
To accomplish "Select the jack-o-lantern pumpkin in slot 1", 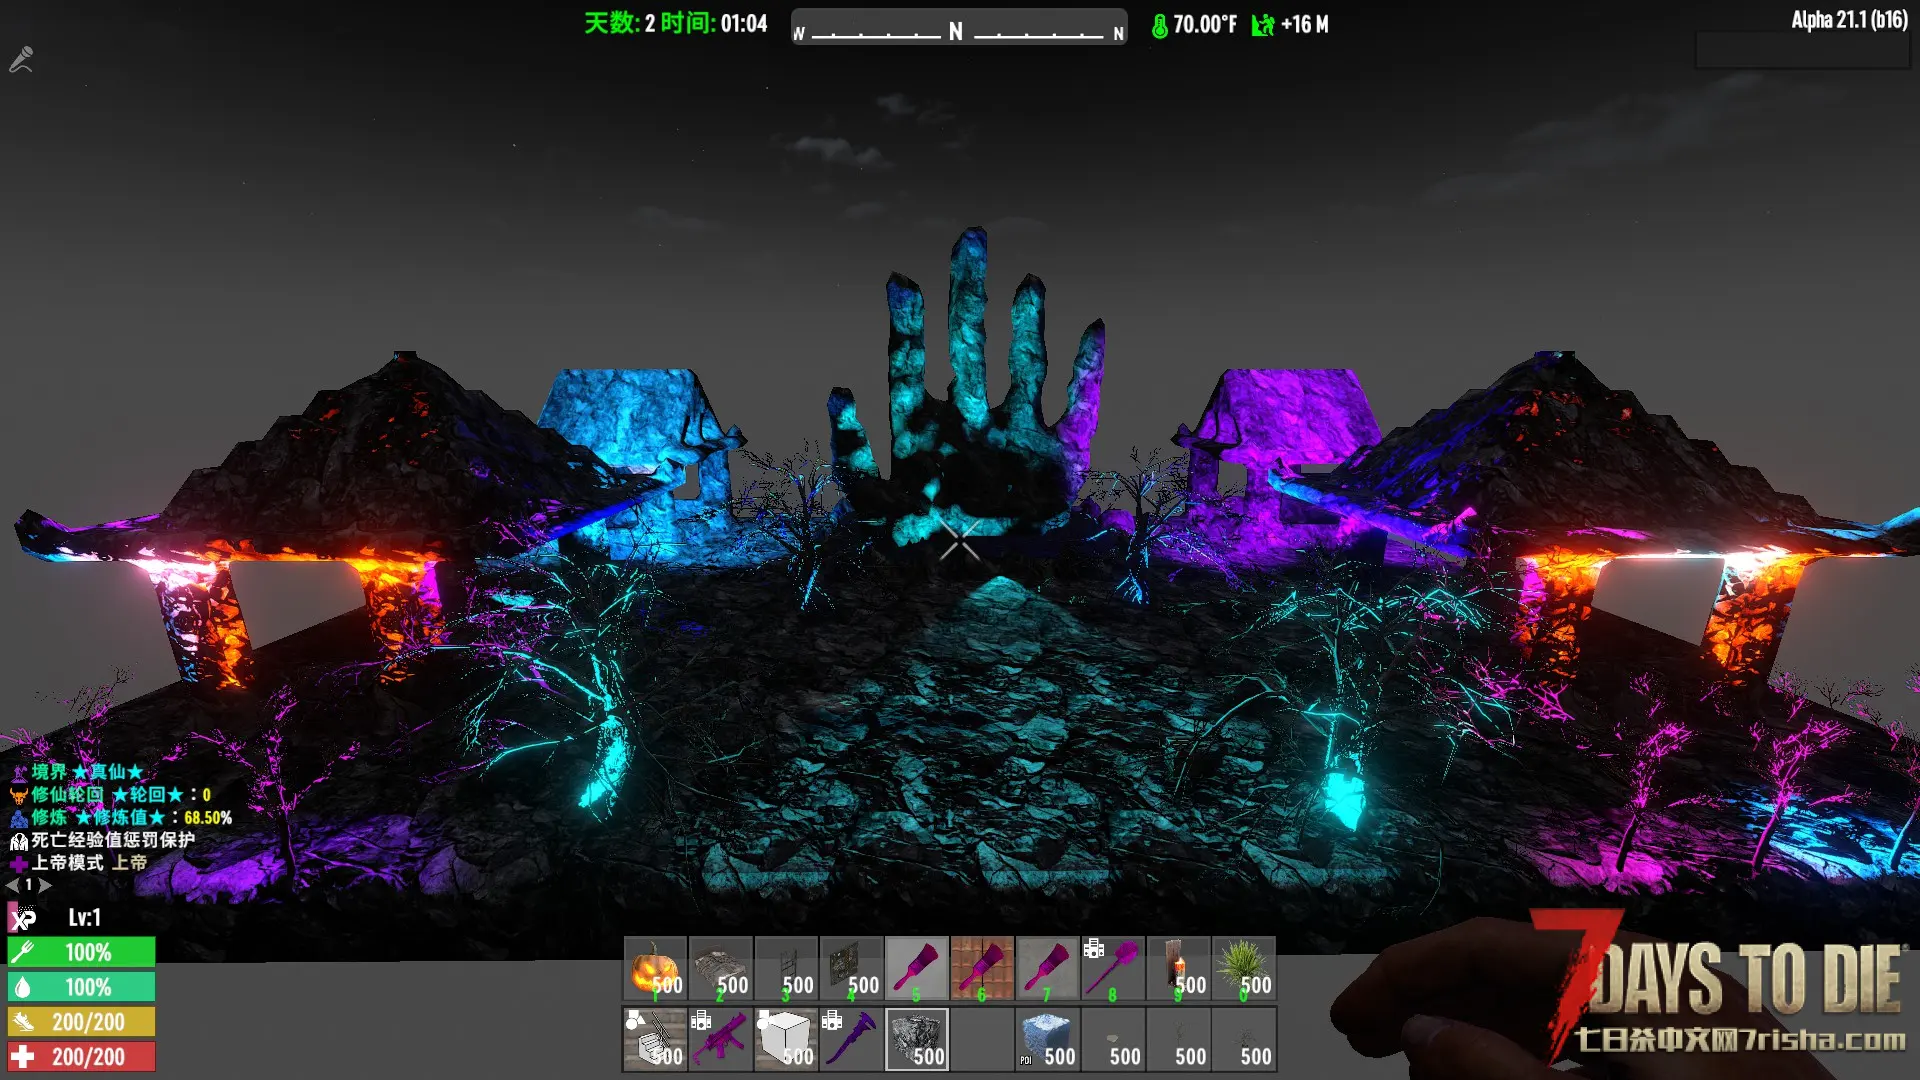I will (x=655, y=968).
